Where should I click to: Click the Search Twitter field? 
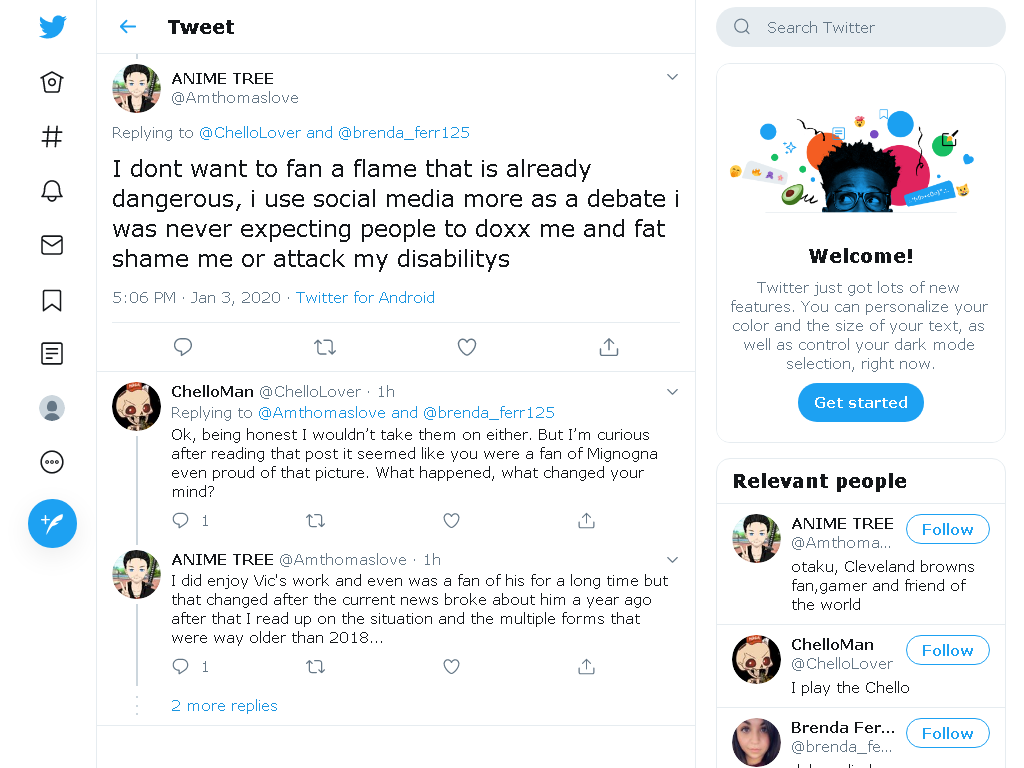[x=861, y=27]
